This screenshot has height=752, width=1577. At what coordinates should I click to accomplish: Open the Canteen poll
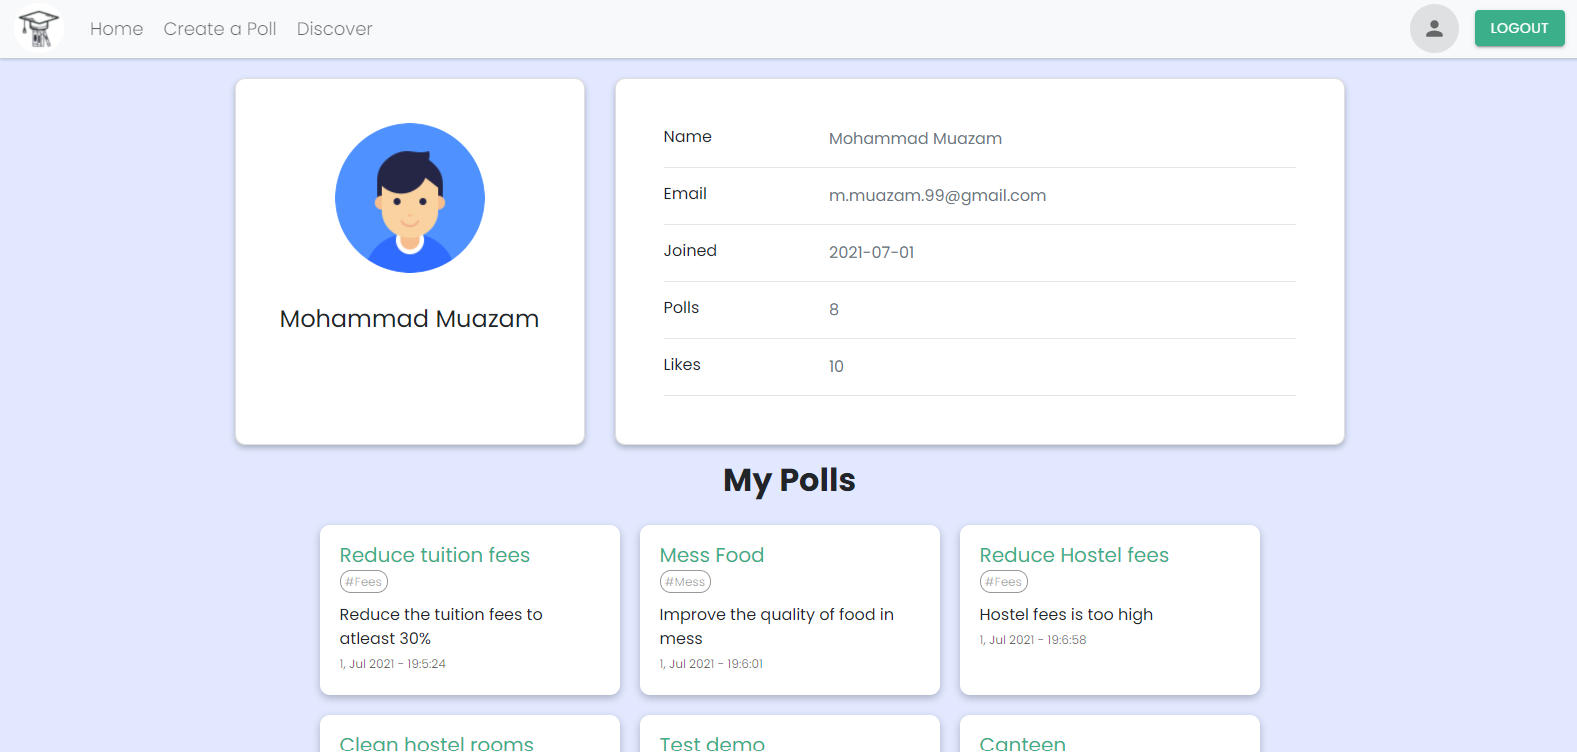(x=1022, y=743)
